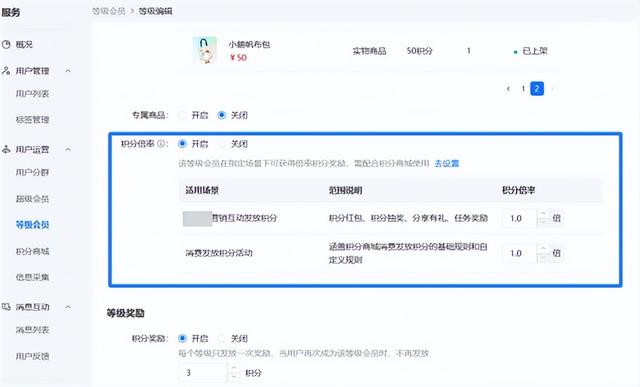The width and height of the screenshot is (640, 387).
Task: Disable 积分奖励 with 关闭 radio
Action: click(222, 338)
